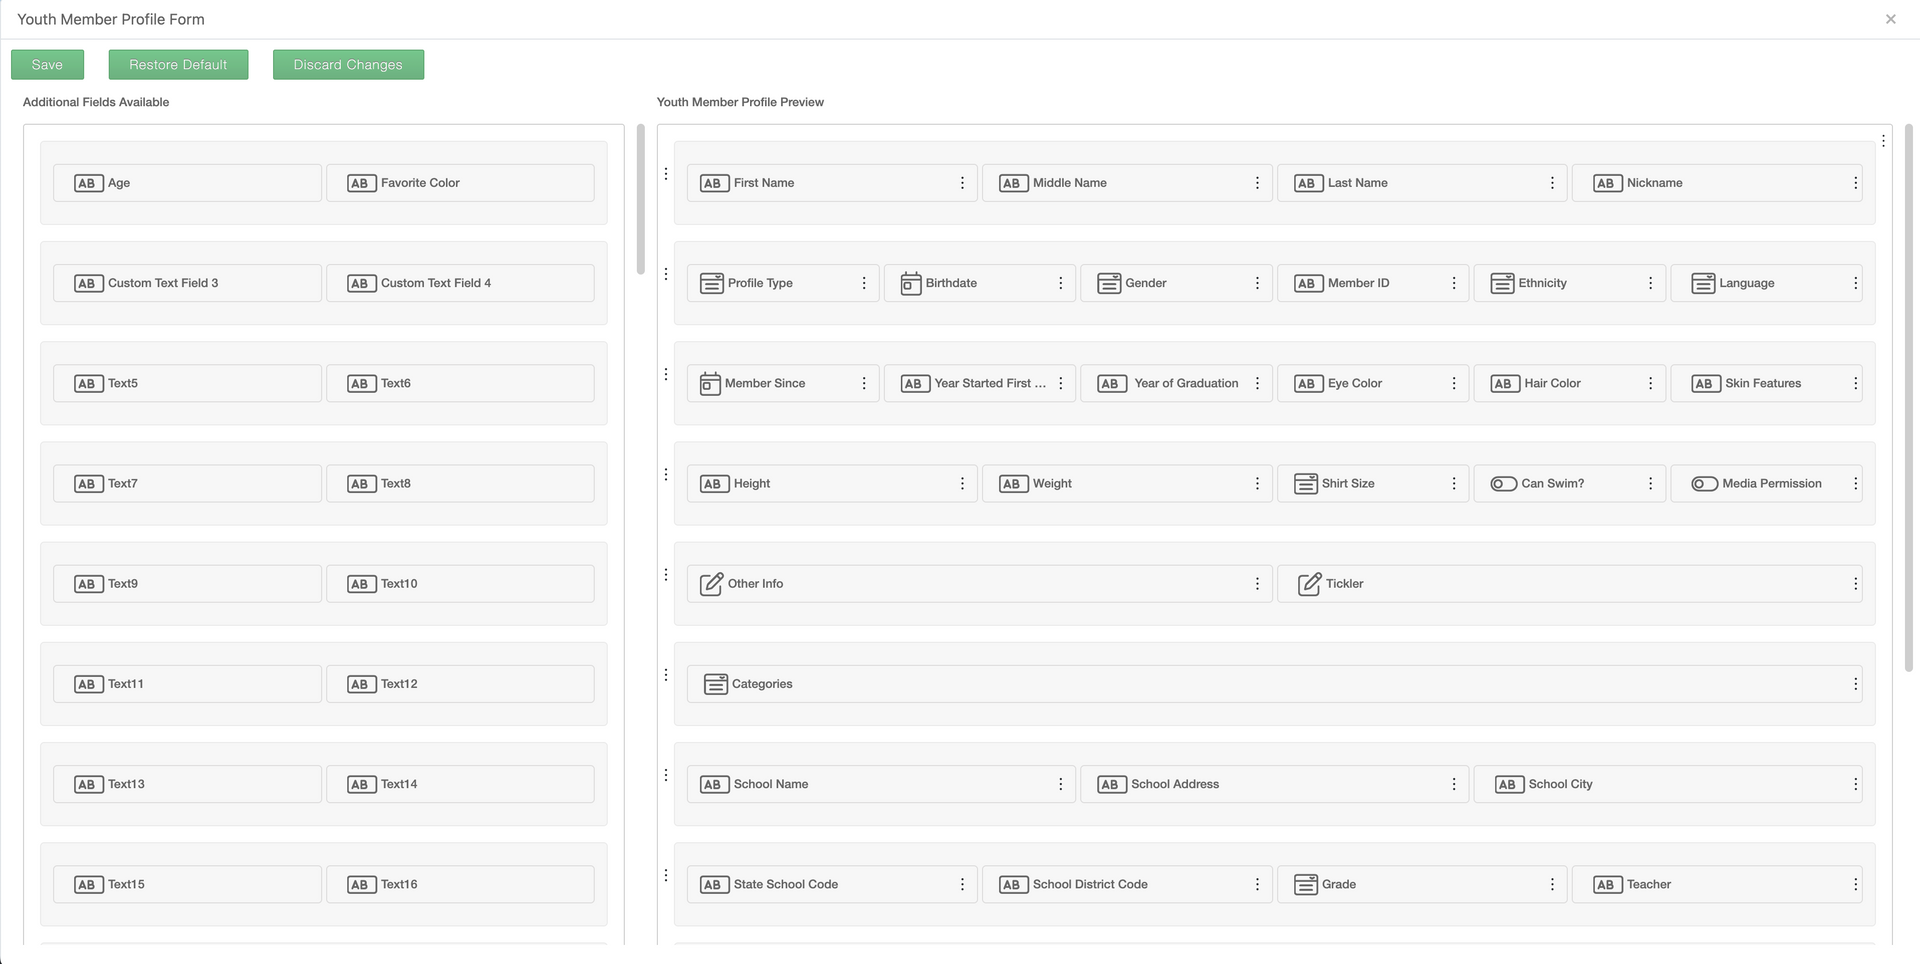Screen dimensions: 1920x964
Task: Click the row handle for the Other Info row
Action: [x=666, y=575]
